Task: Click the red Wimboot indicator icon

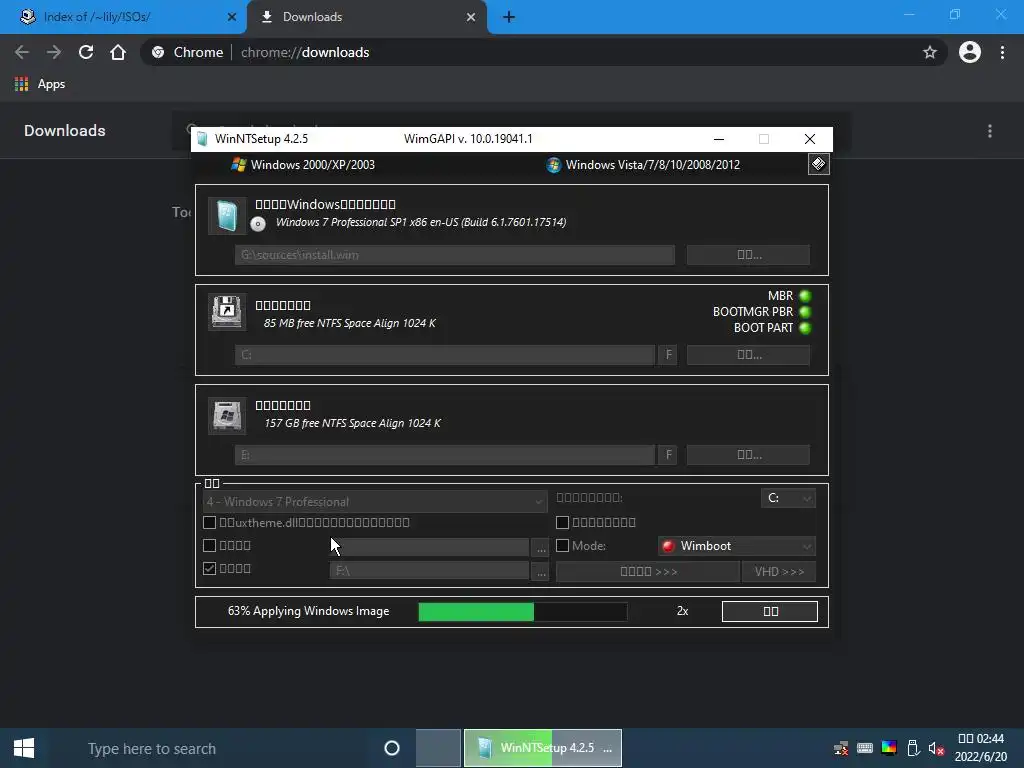Action: click(x=668, y=546)
